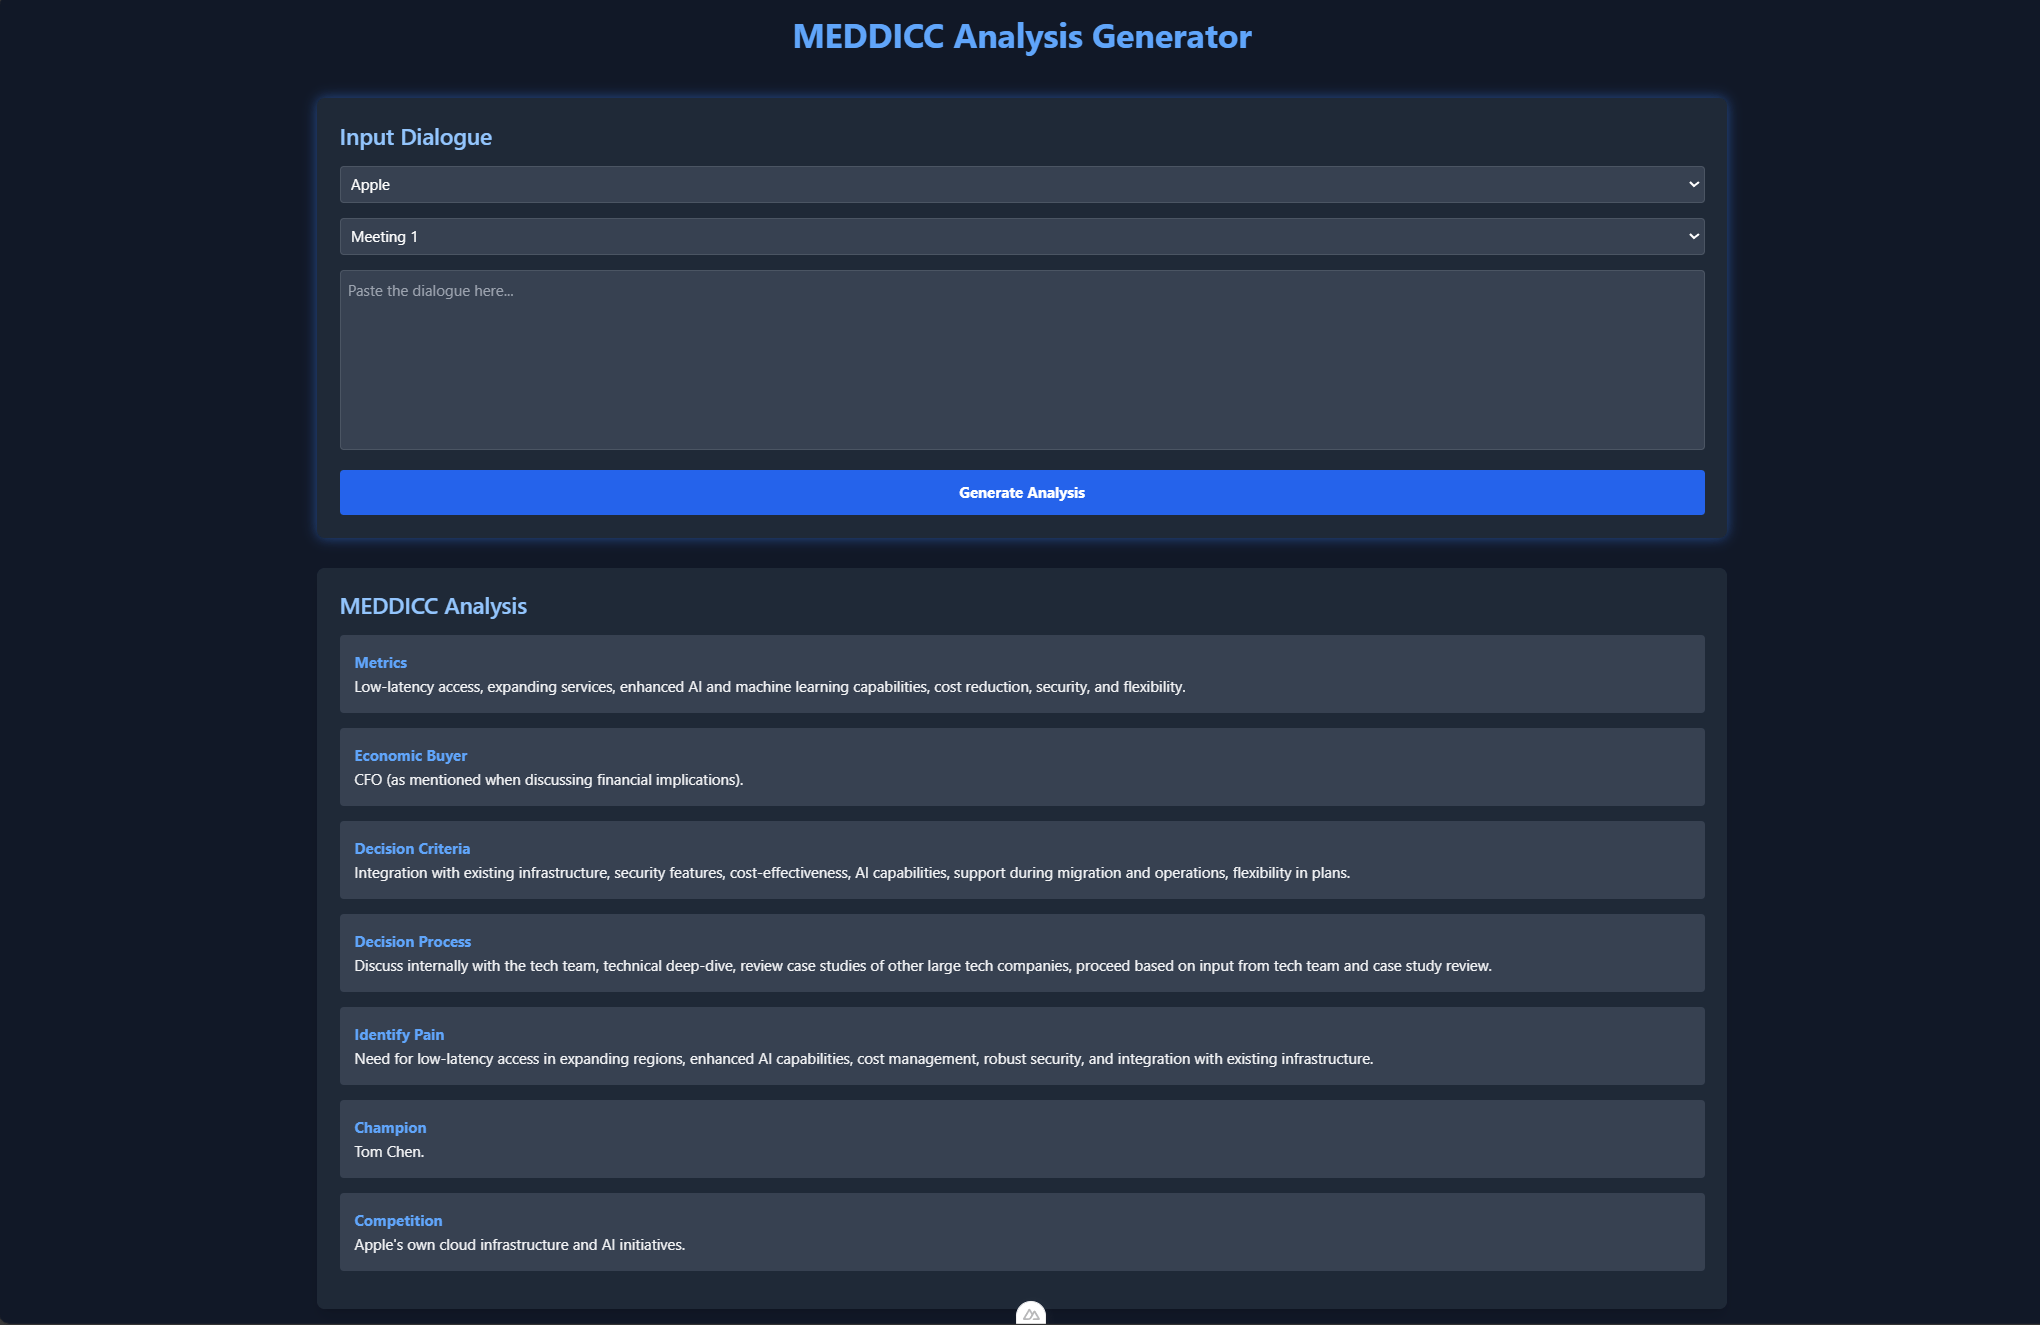Image resolution: width=2040 pixels, height=1325 pixels.
Task: Click 'Discuss internally with the tech team' text
Action: (x=923, y=966)
